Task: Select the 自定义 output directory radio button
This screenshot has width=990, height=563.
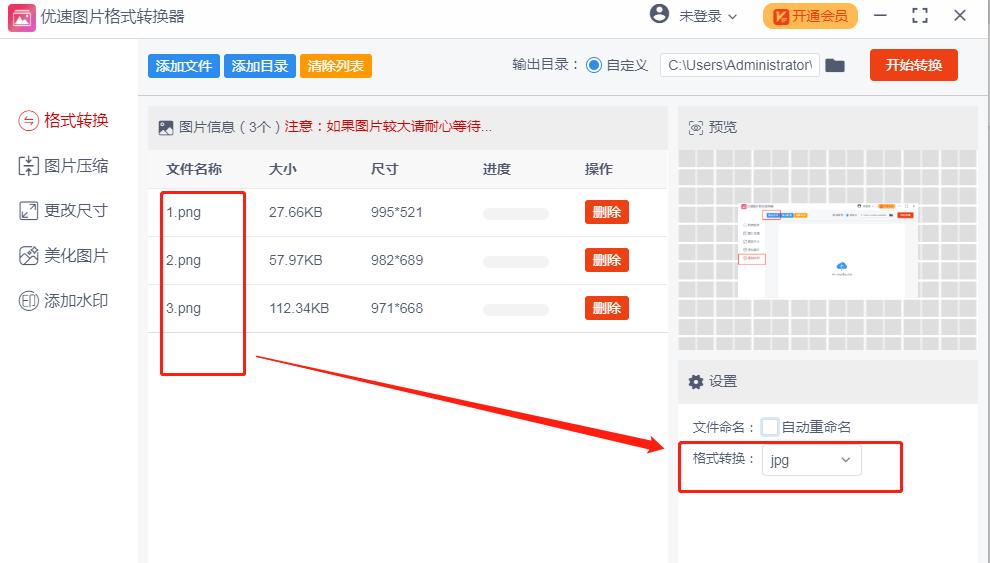Action: coord(593,65)
